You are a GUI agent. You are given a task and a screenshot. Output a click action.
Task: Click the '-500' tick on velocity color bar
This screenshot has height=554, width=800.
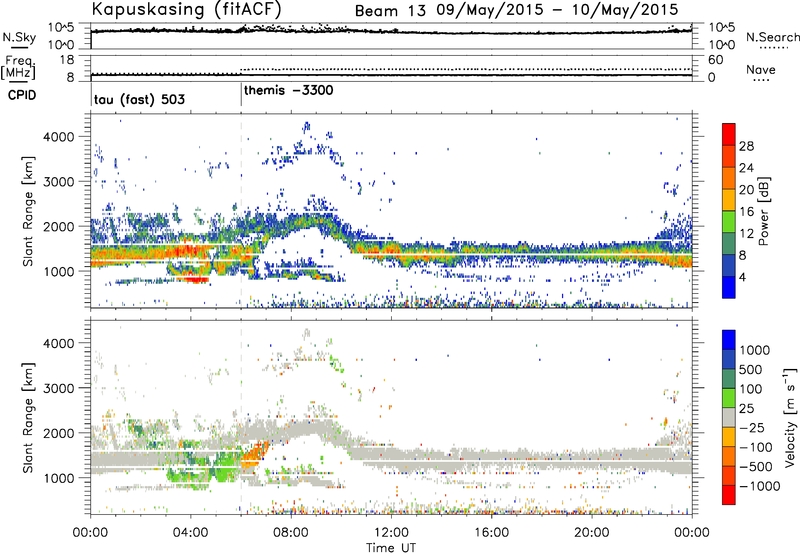point(755,466)
